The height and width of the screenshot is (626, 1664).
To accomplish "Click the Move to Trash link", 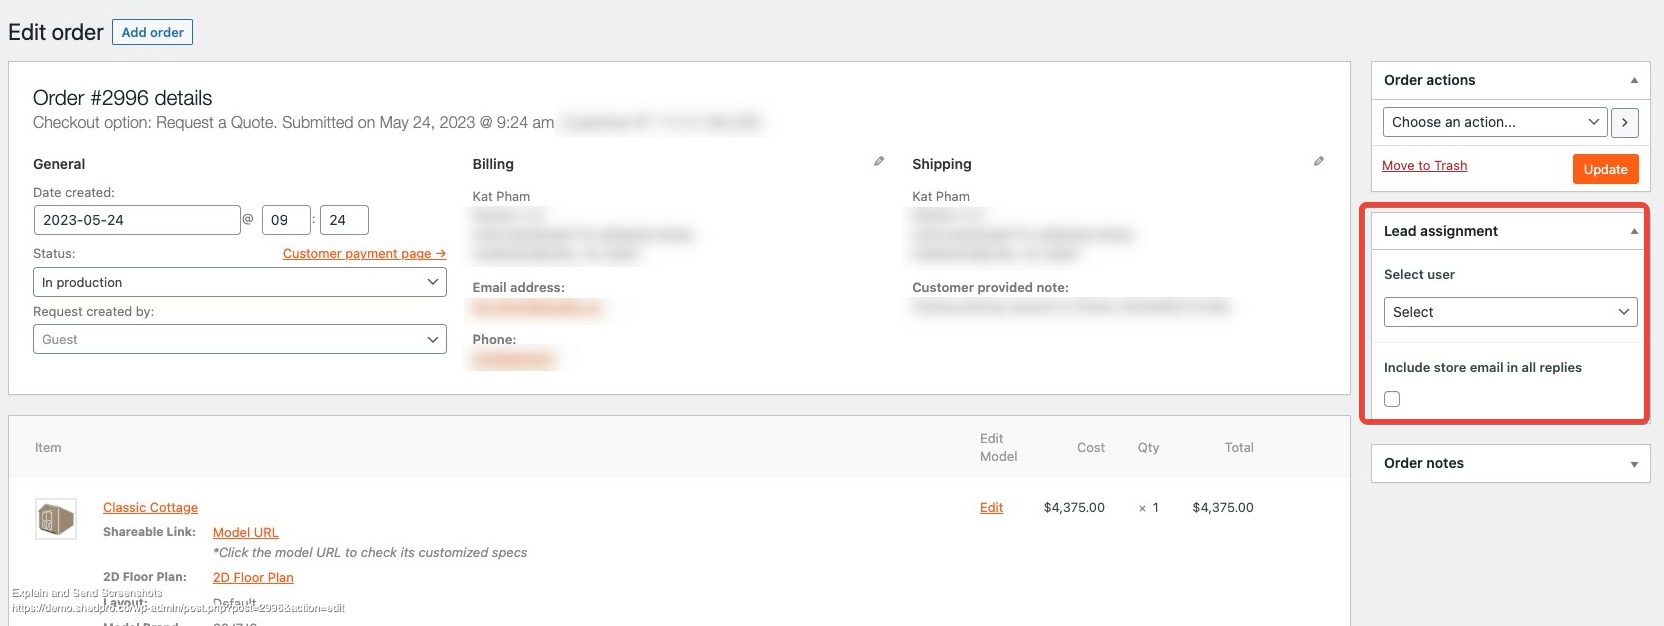I will [1424, 166].
